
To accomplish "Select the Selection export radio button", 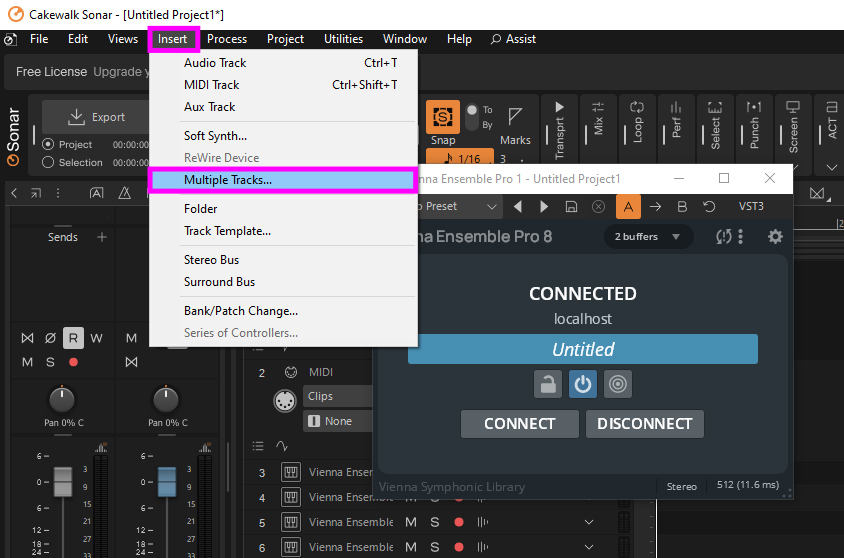I will 48,162.
